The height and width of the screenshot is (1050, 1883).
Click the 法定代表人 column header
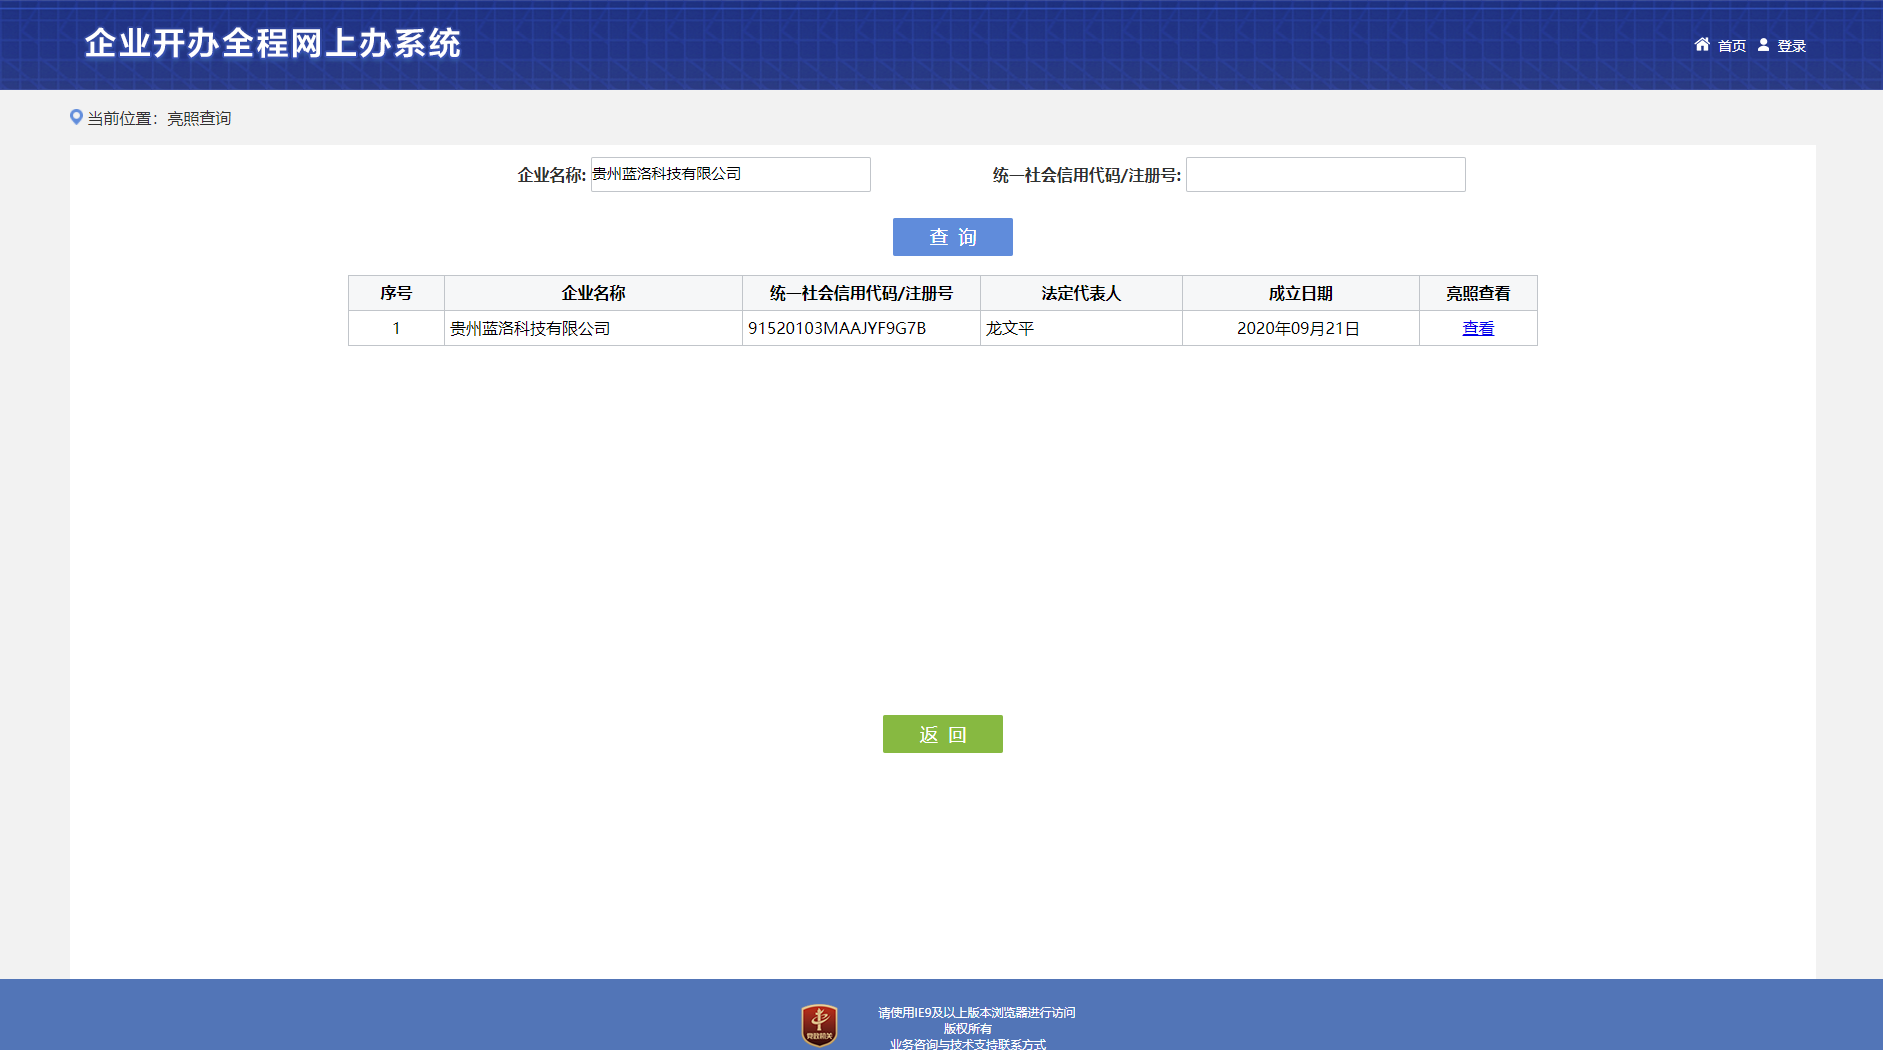[1081, 293]
